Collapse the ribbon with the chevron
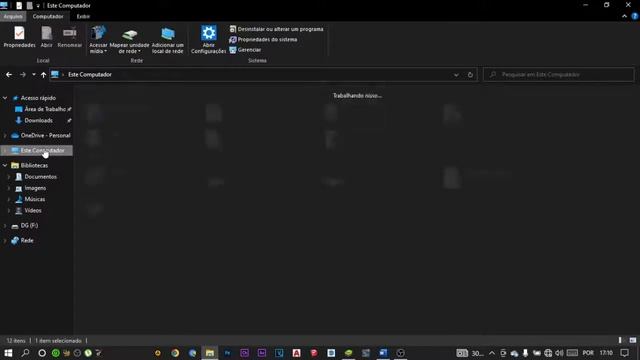The height and width of the screenshot is (360, 640). tap(624, 16)
